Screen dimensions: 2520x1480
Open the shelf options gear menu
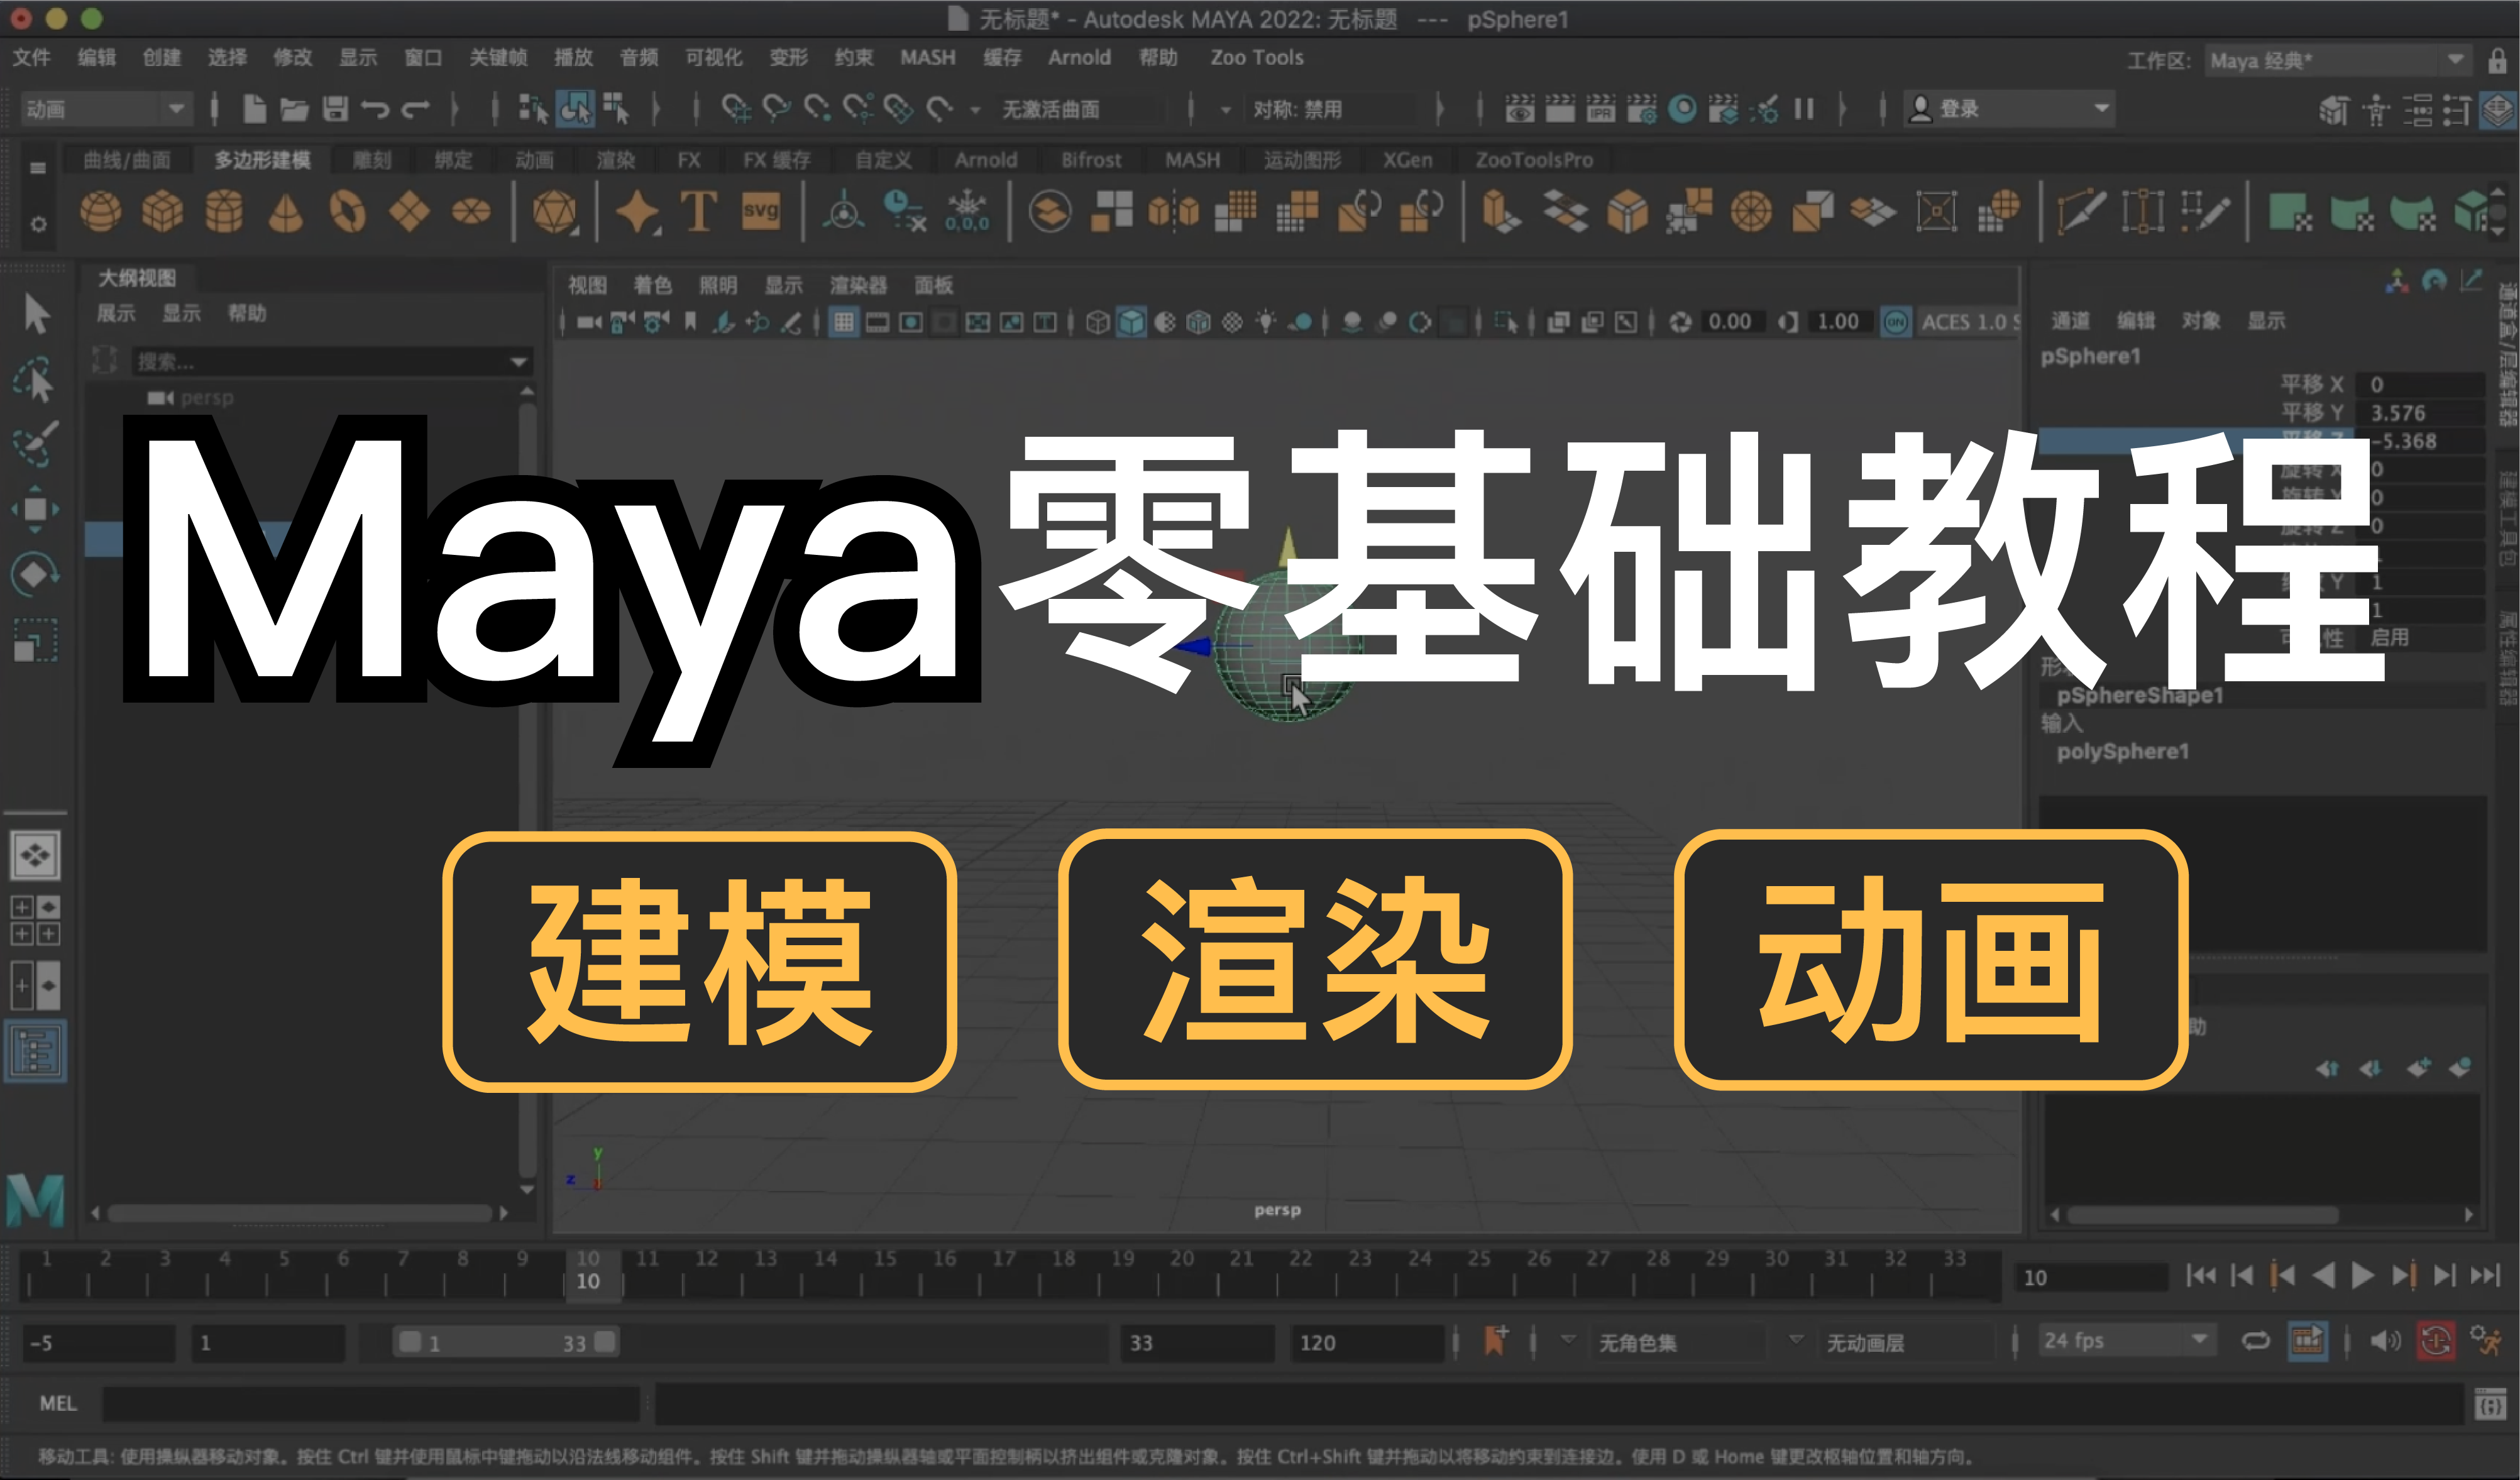(38, 224)
